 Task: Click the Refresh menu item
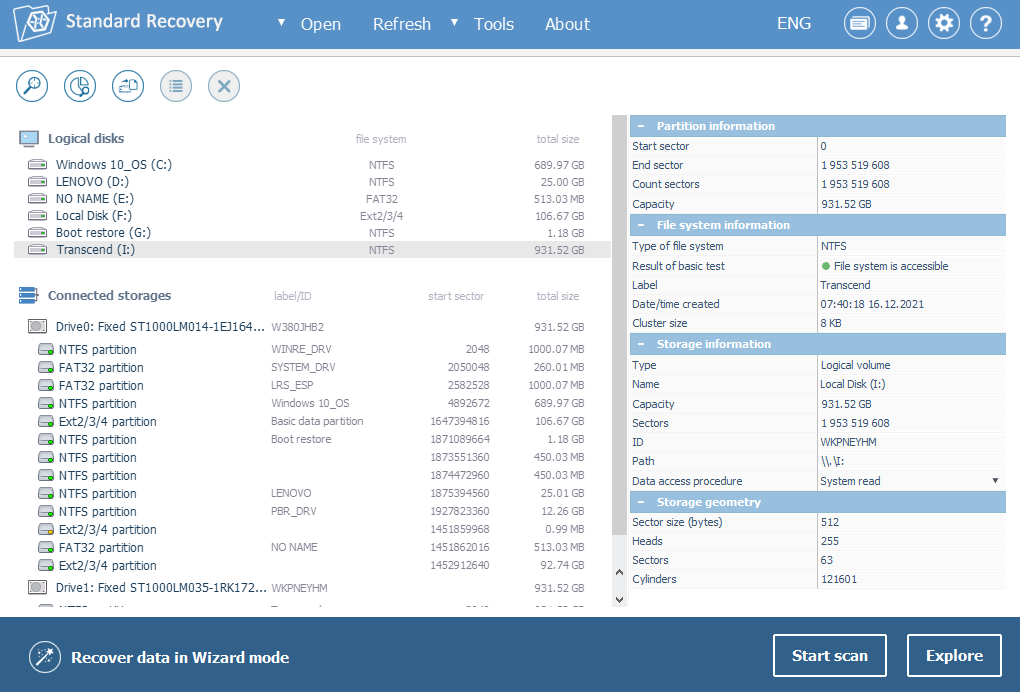click(402, 24)
